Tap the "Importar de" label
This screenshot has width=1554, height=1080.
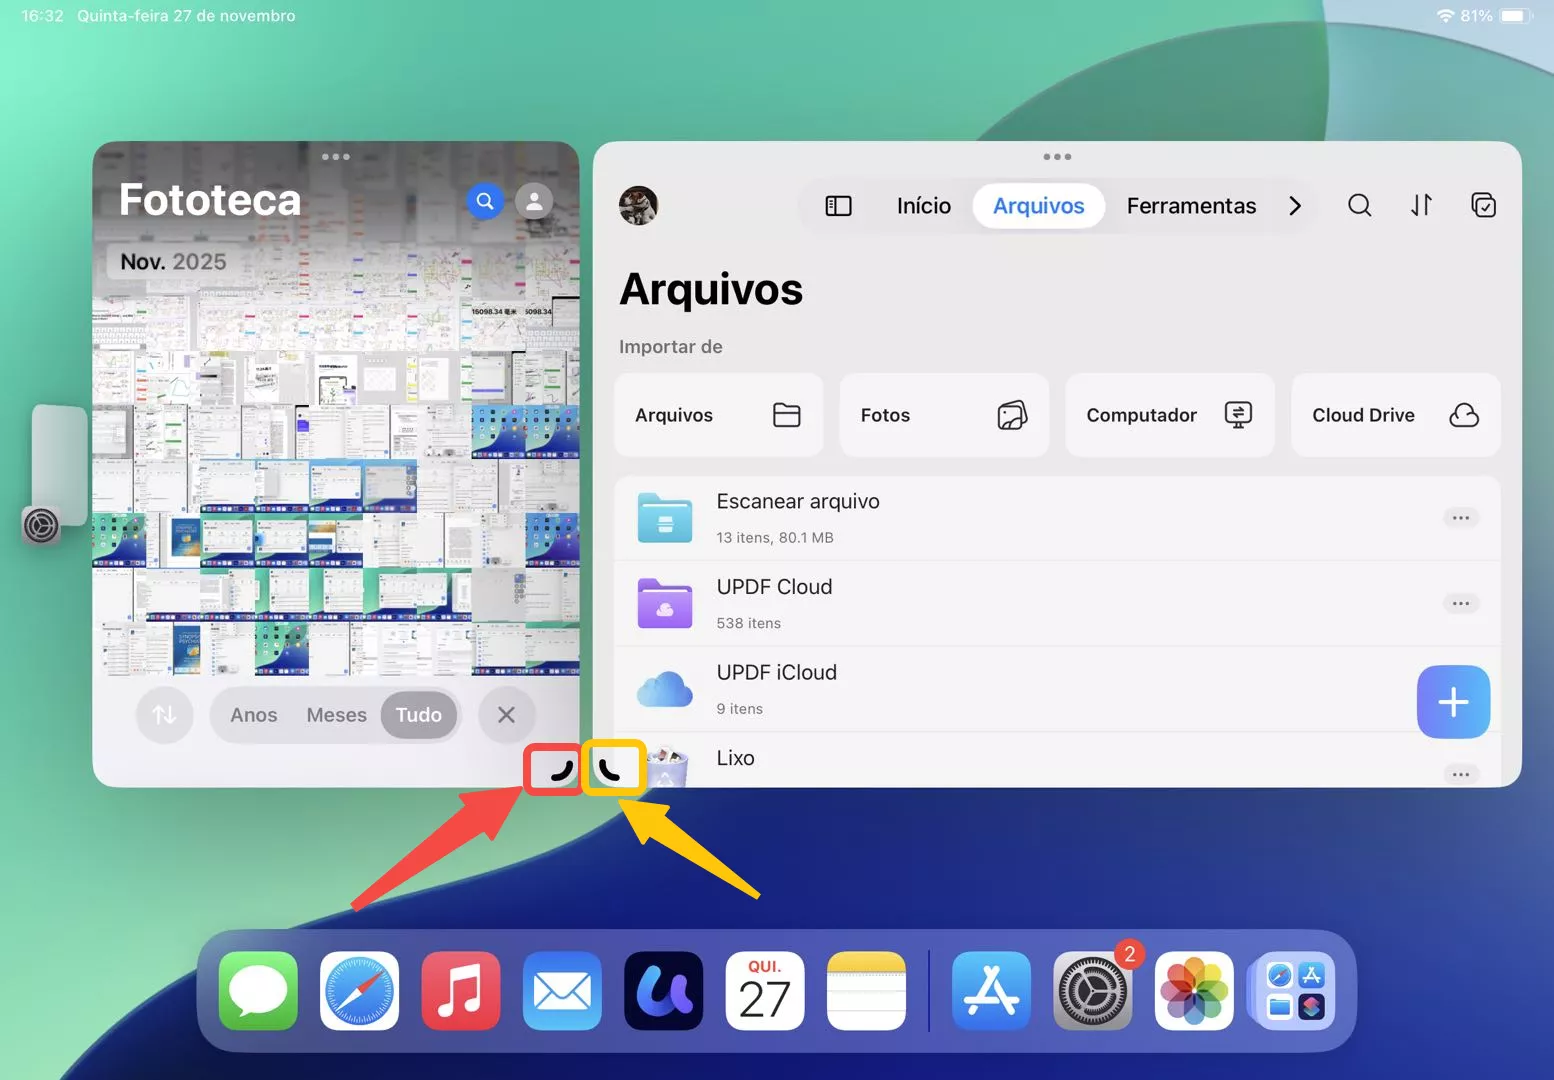[670, 347]
